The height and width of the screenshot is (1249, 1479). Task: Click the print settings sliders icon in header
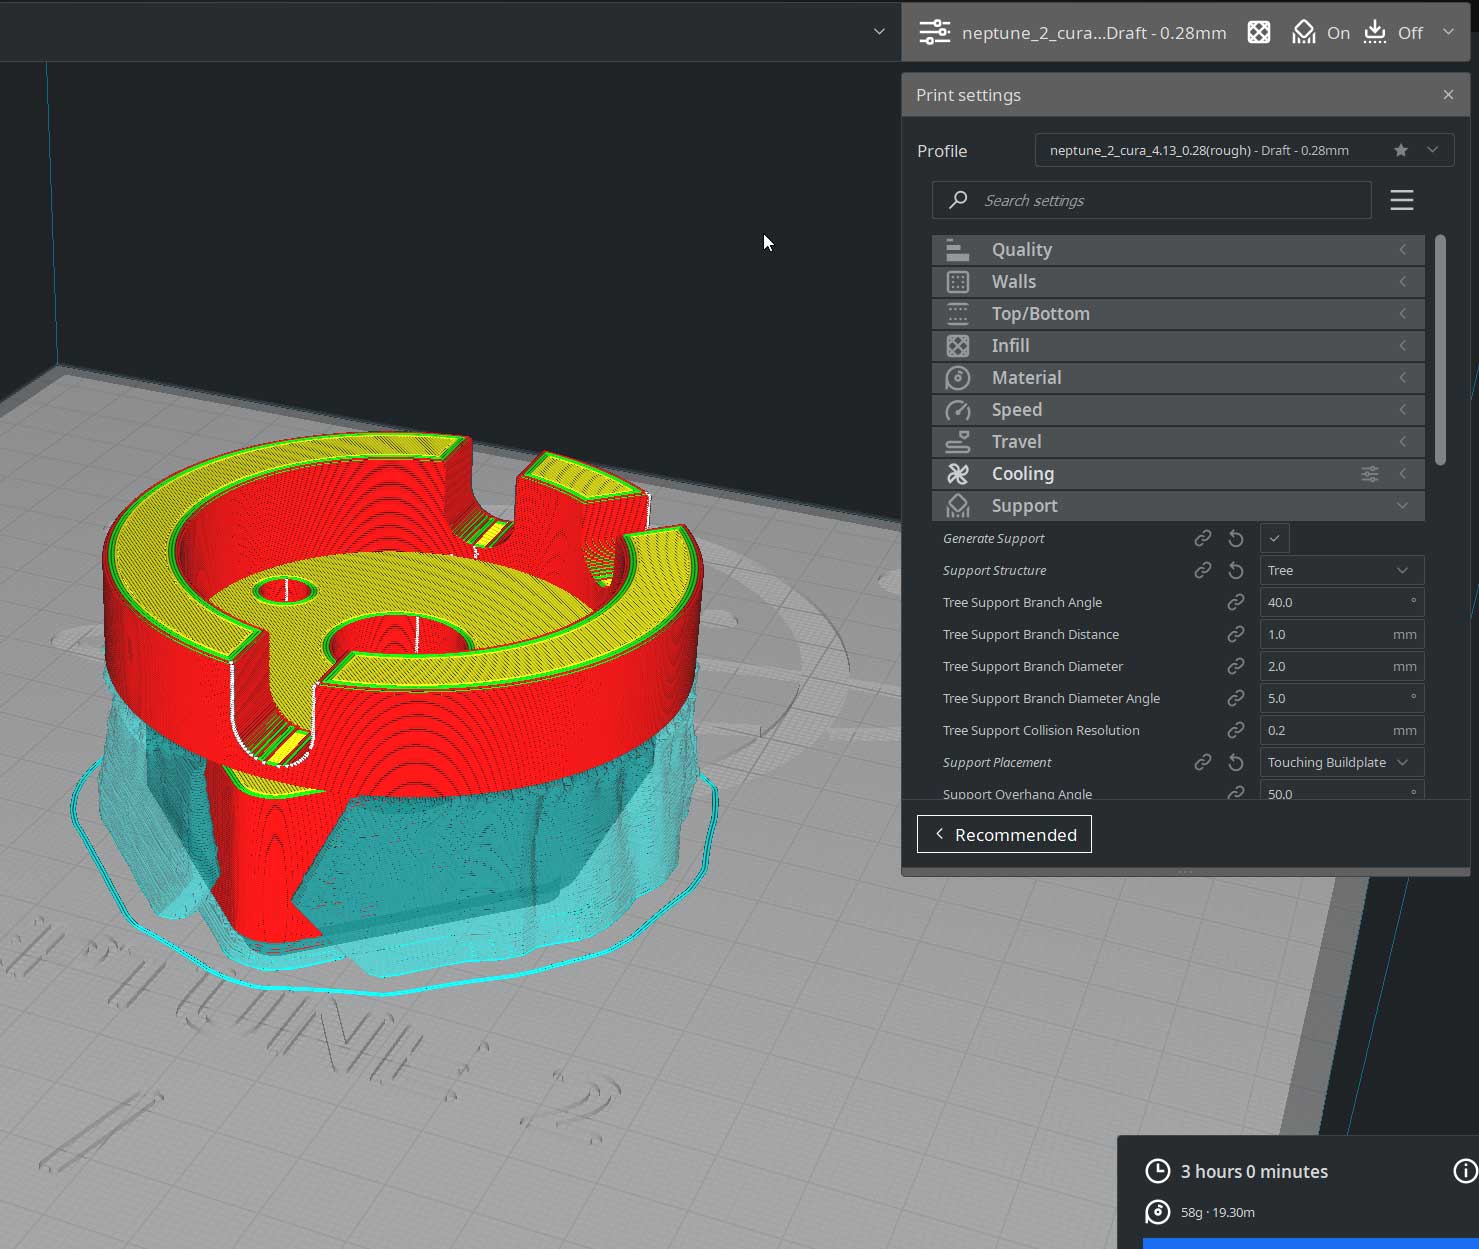click(935, 32)
